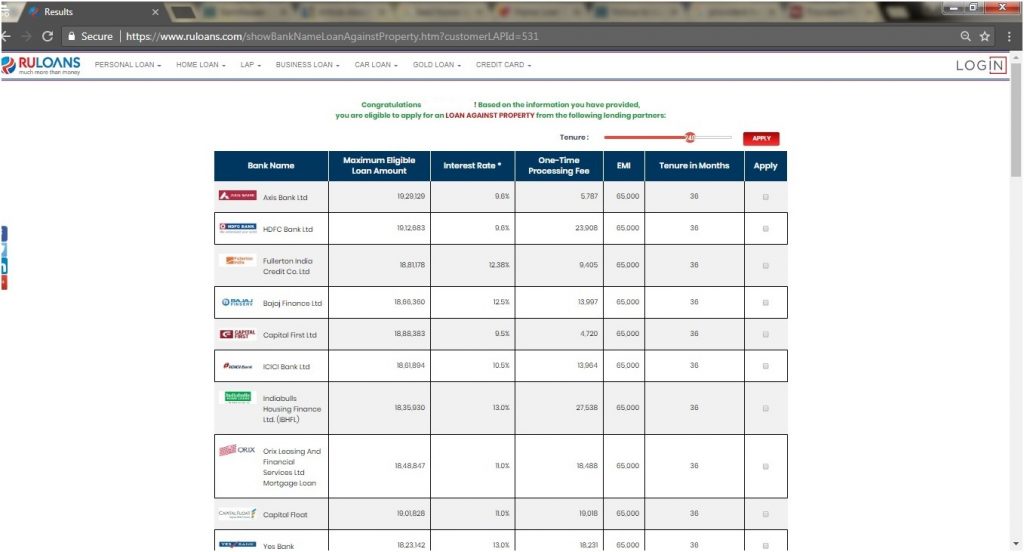1024x552 pixels.
Task: Click the RULOANS logo
Action: [x=40, y=65]
